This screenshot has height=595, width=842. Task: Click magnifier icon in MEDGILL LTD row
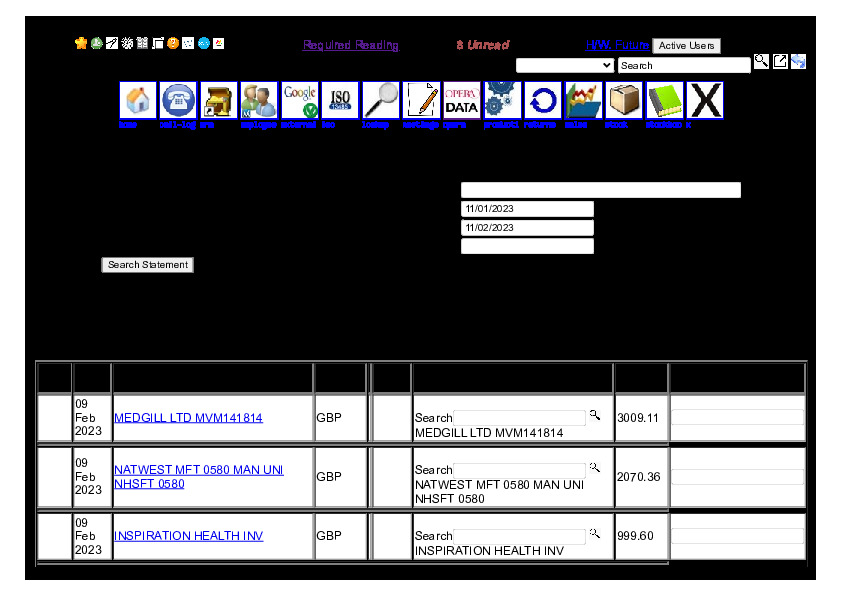pyautogui.click(x=595, y=414)
